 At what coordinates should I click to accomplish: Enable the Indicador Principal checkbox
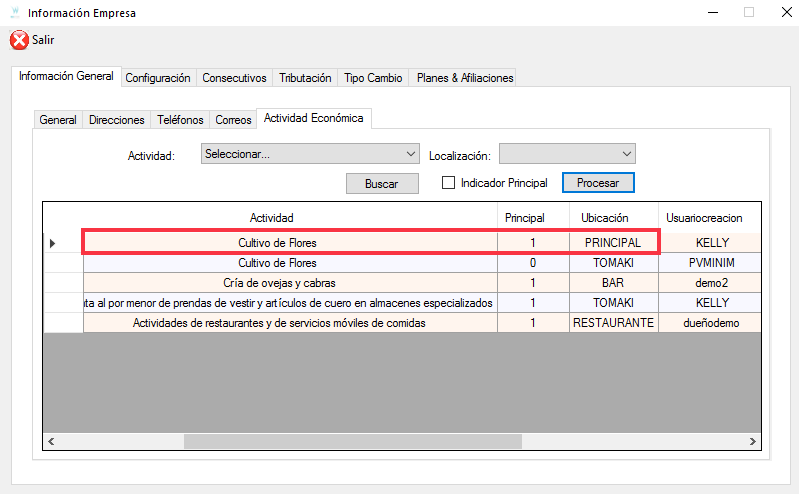(449, 183)
